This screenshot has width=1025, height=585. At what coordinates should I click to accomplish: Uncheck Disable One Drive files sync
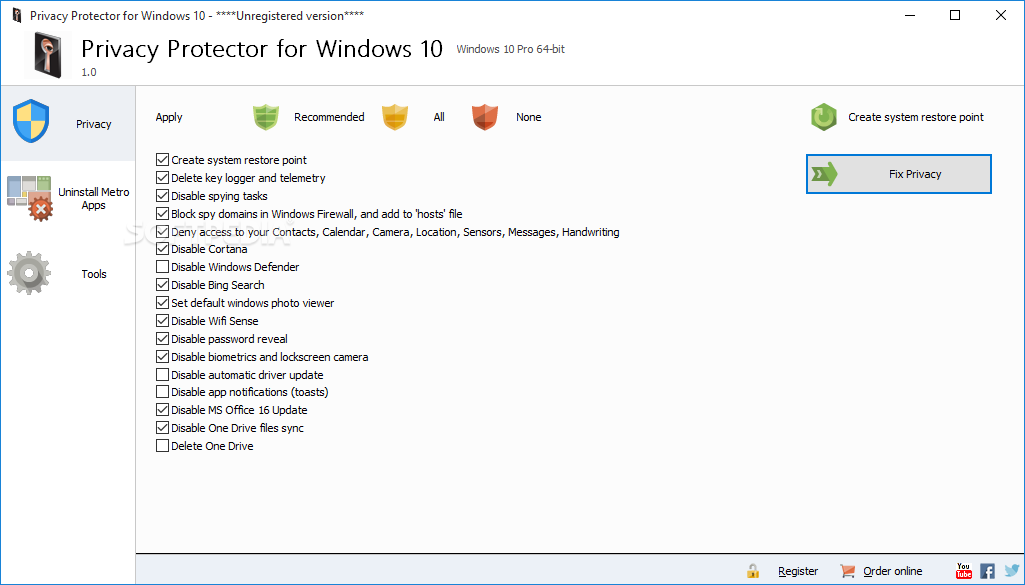pyautogui.click(x=162, y=428)
